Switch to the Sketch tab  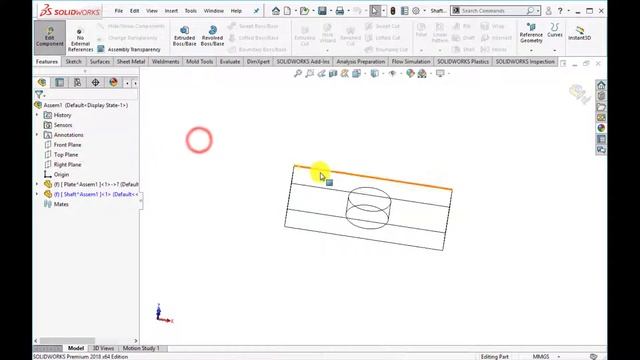click(74, 62)
